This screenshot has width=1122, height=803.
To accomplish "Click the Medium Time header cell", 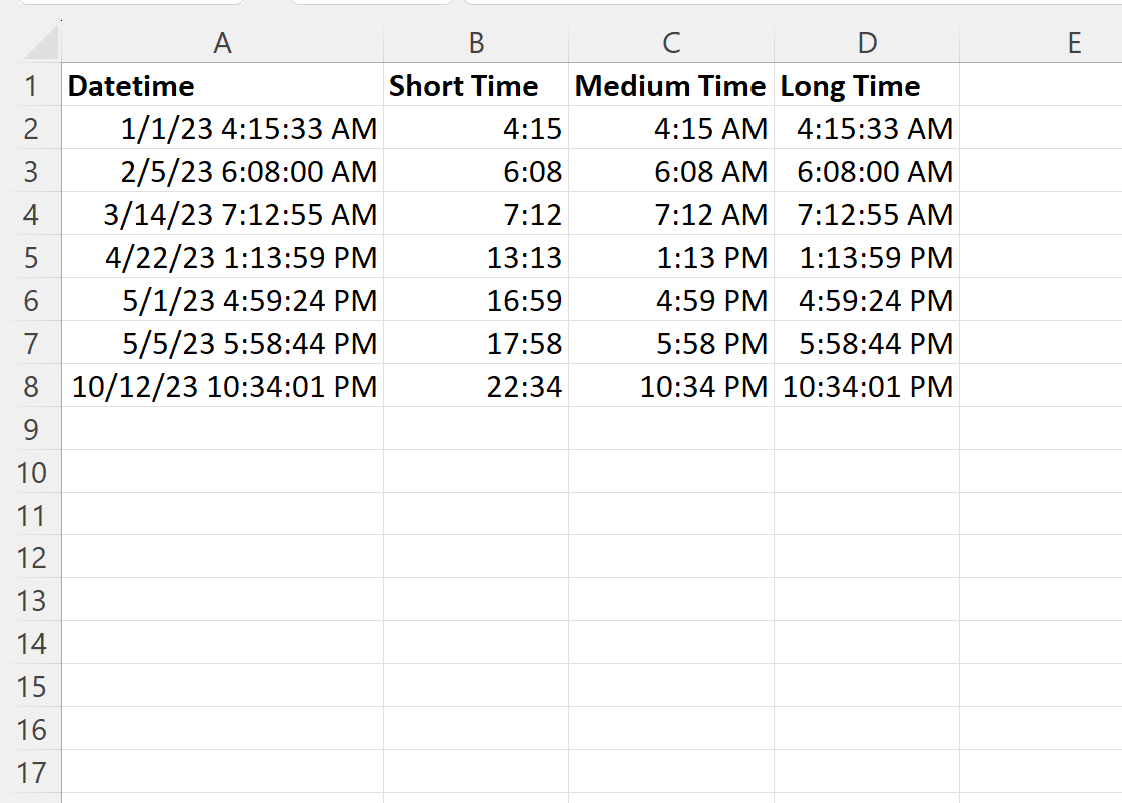I will pos(671,86).
